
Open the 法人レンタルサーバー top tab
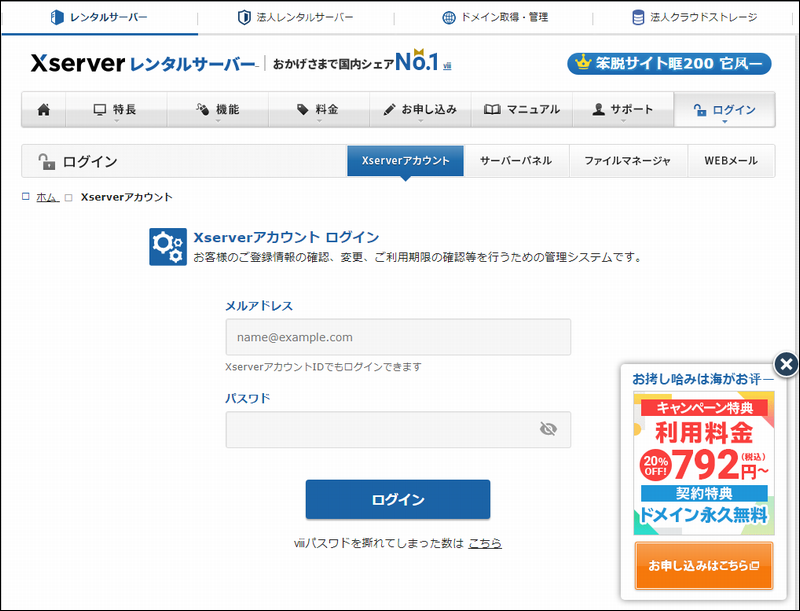click(296, 17)
